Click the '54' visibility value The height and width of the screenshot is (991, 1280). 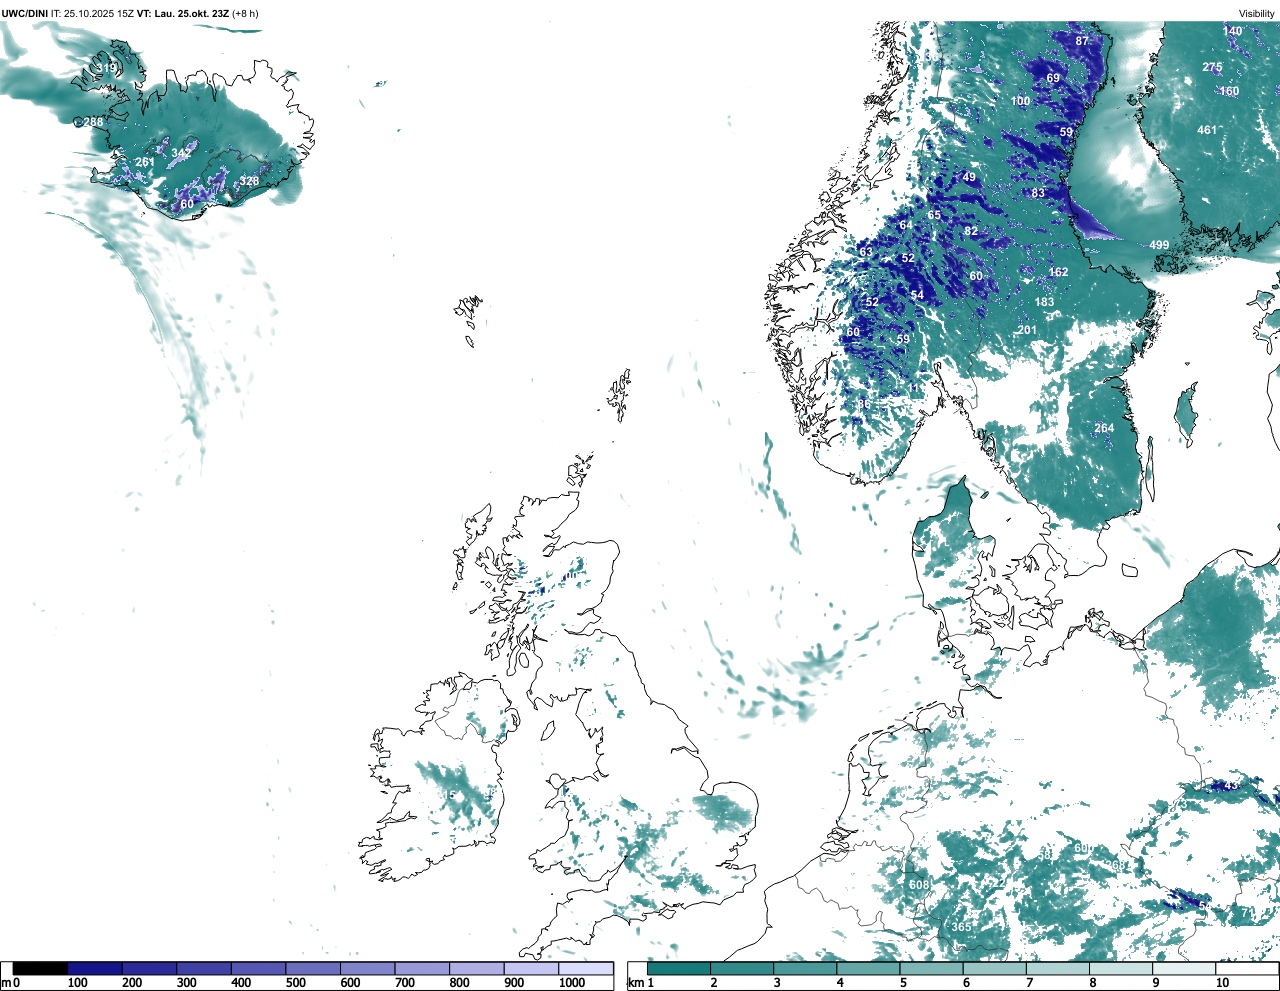(x=917, y=295)
